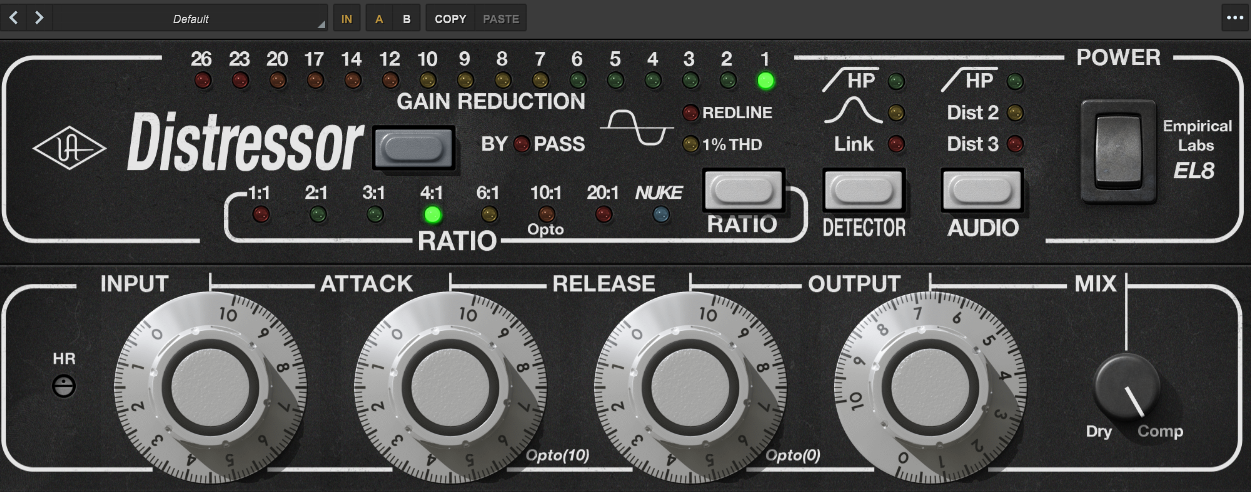Select the 2:1 ratio LED
The width and height of the screenshot is (1251, 492).
(x=319, y=213)
